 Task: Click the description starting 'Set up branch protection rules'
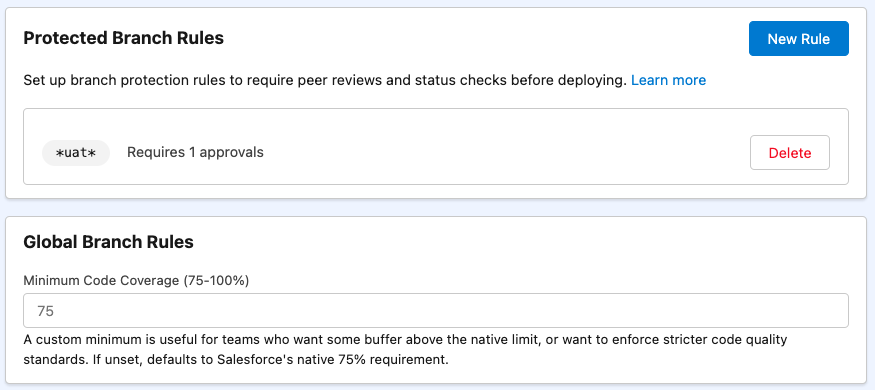pyautogui.click(x=325, y=80)
